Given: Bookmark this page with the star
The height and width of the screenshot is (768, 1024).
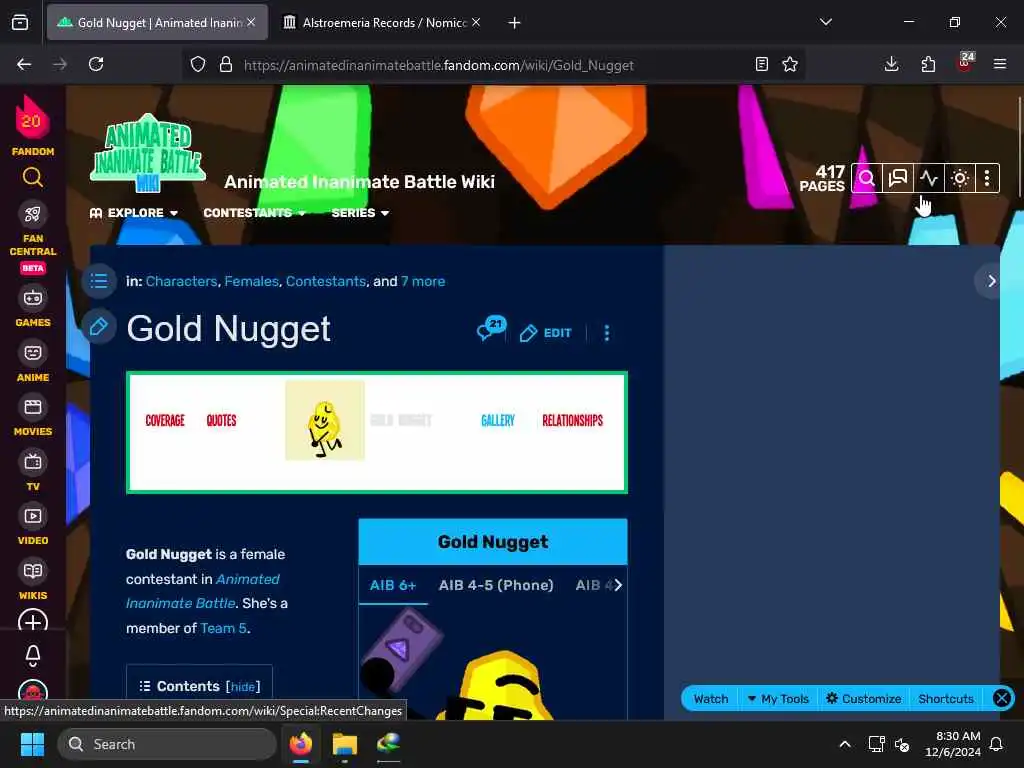Looking at the screenshot, I should tap(790, 65).
